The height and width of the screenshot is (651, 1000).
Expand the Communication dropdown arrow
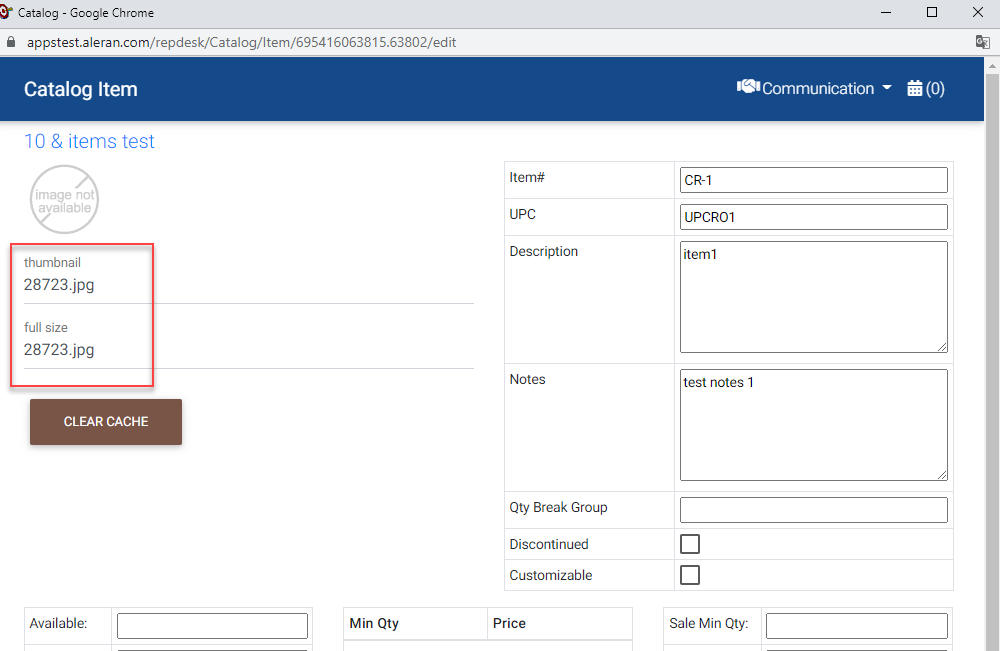tap(887, 87)
